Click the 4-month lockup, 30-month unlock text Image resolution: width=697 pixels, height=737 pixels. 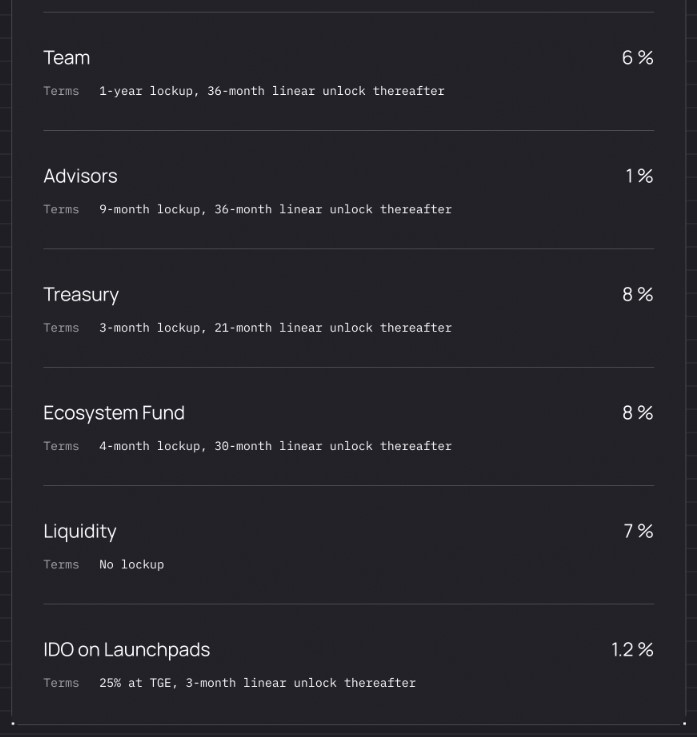[275, 446]
